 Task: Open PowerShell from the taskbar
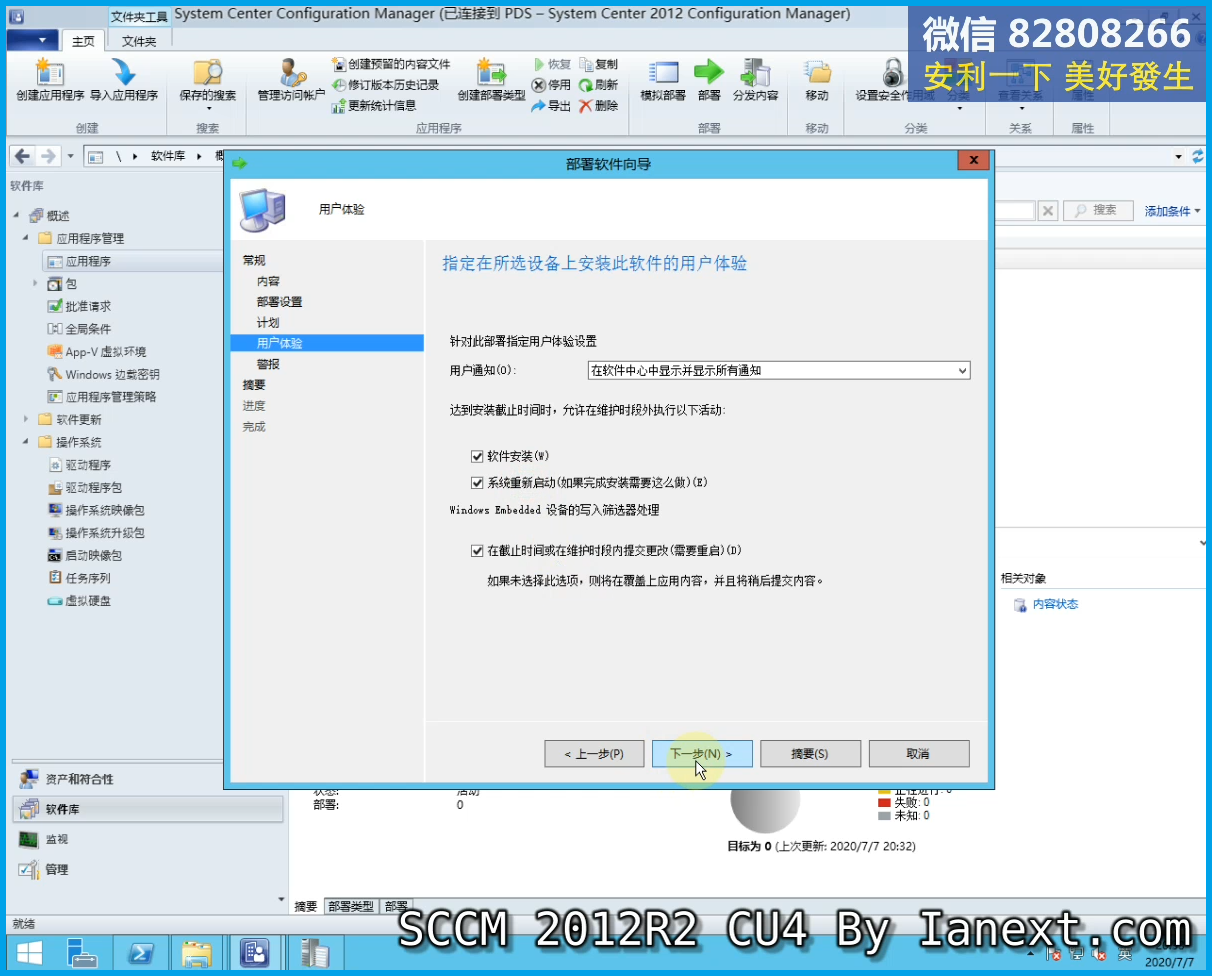click(x=139, y=953)
